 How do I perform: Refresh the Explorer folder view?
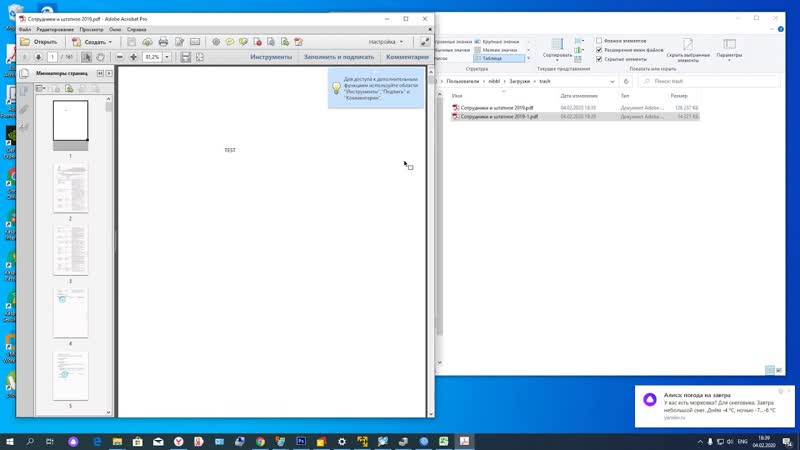click(x=626, y=82)
